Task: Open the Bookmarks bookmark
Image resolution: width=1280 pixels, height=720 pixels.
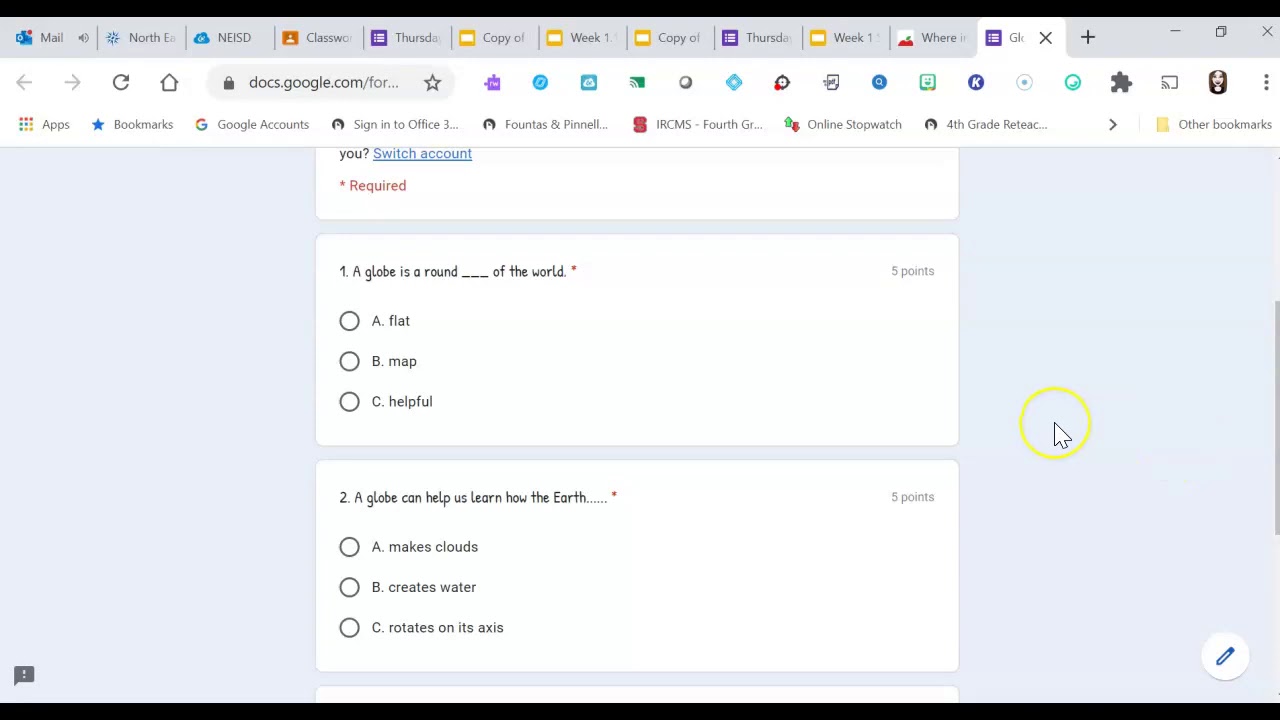Action: [132, 124]
